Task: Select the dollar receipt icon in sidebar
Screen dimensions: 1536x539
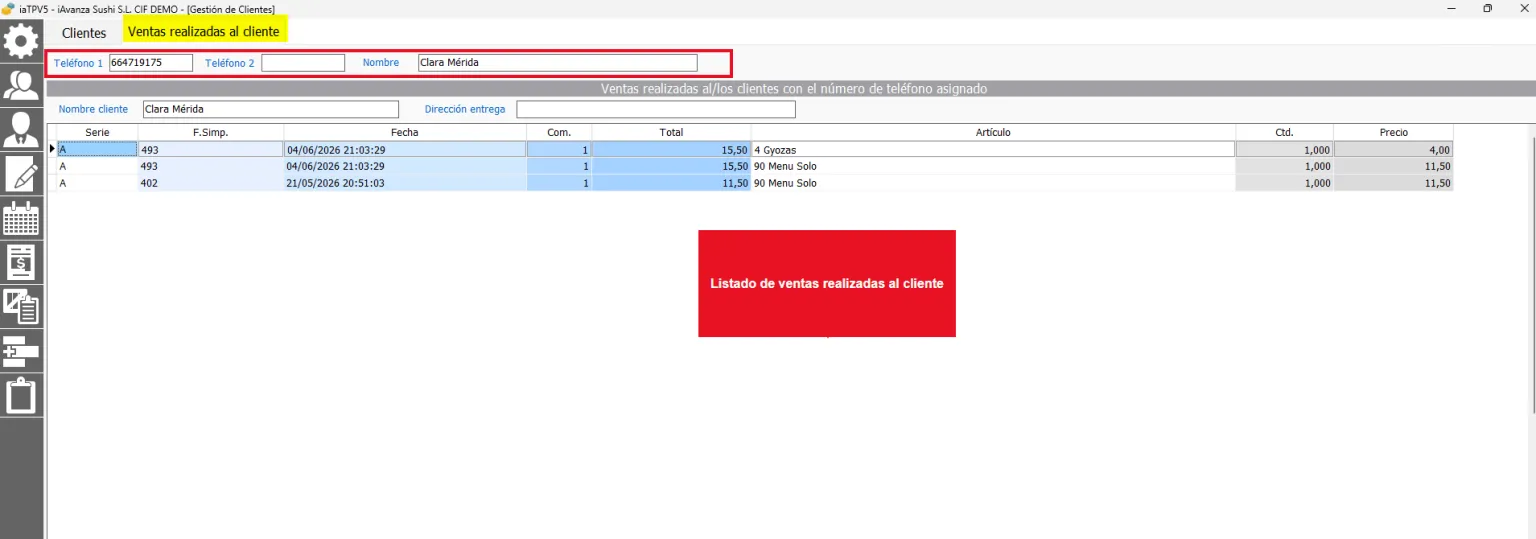Action: pos(21,262)
